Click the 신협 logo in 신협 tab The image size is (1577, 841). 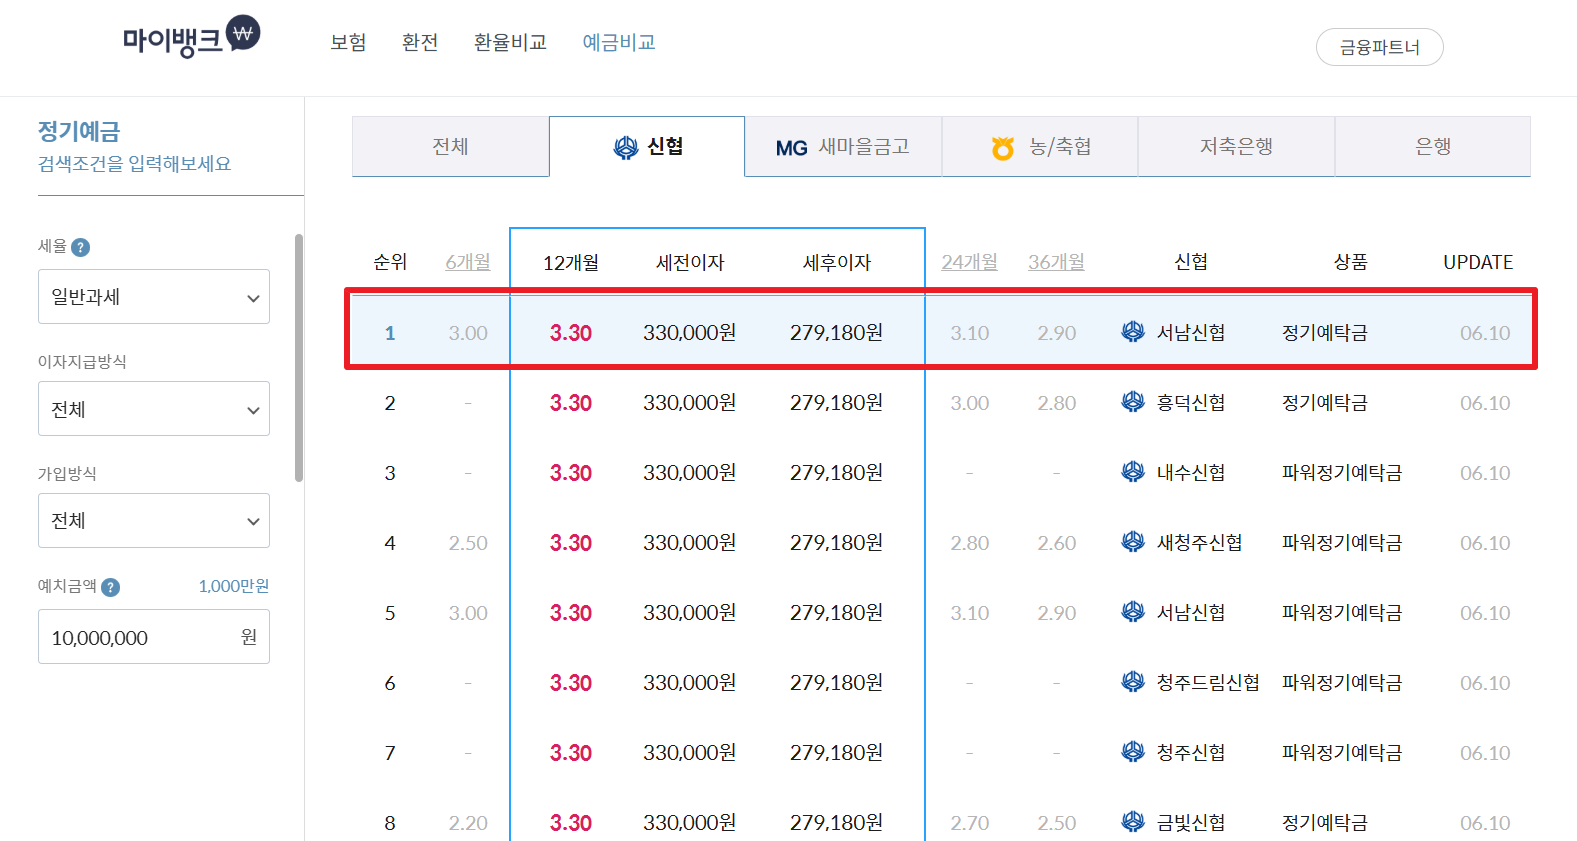(626, 148)
